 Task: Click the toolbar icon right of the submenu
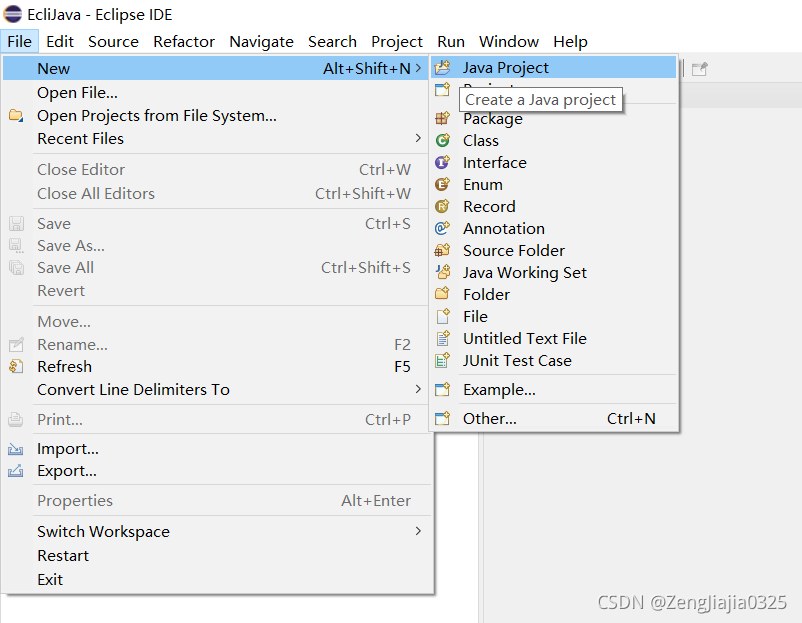(x=699, y=69)
